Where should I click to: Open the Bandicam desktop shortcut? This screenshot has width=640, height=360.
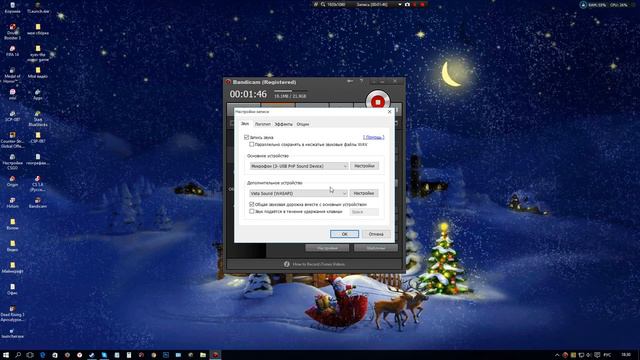38,202
